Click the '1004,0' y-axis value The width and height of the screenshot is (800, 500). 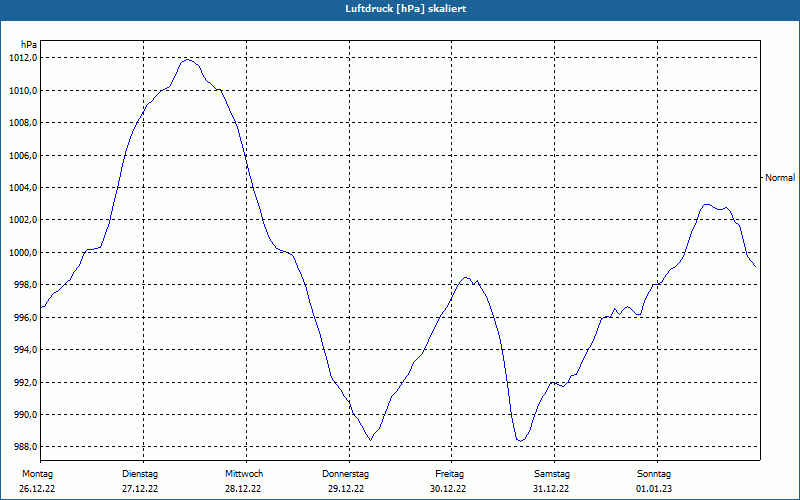[23, 187]
